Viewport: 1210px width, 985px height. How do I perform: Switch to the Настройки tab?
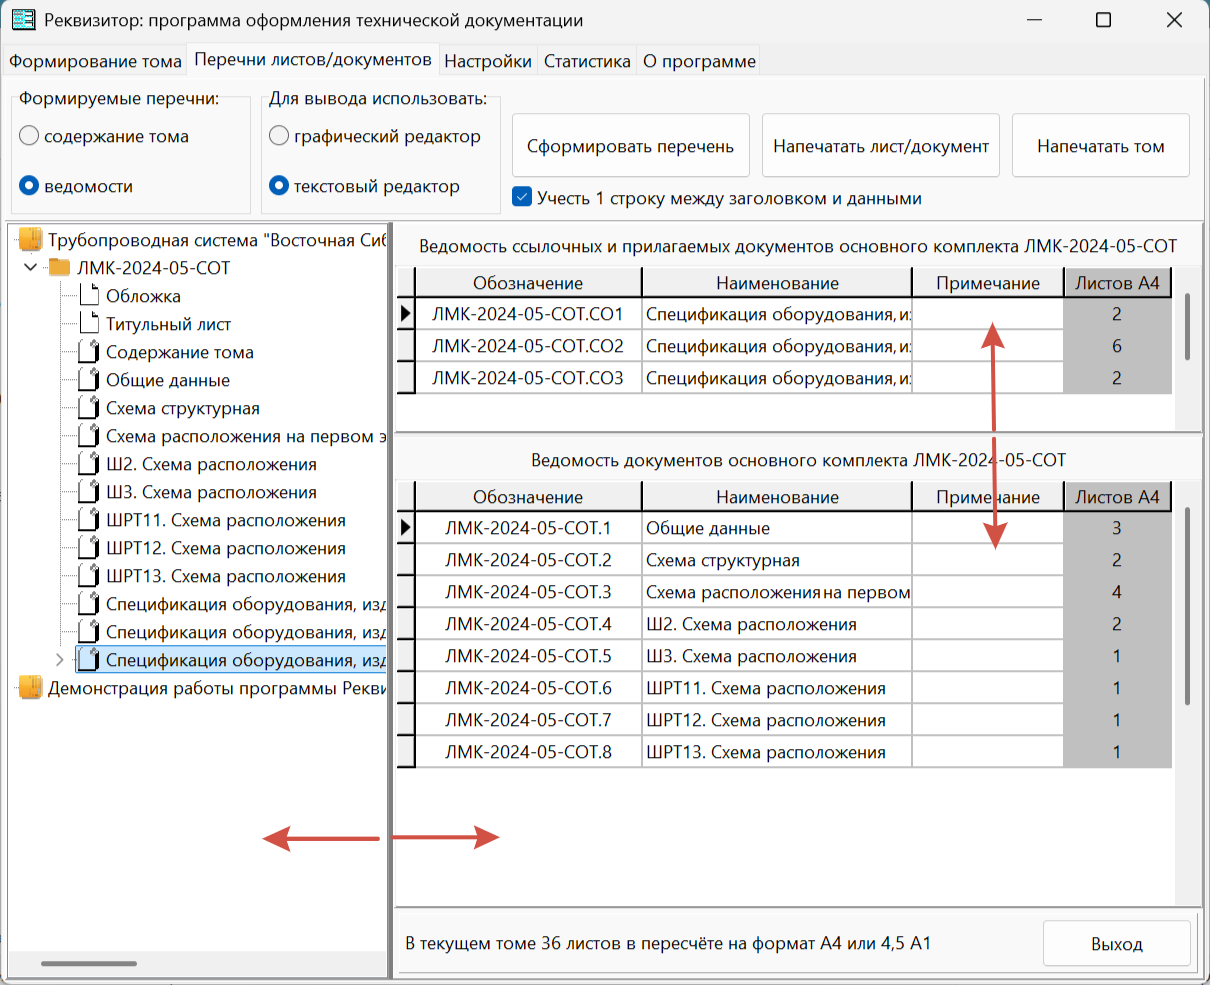coord(488,61)
